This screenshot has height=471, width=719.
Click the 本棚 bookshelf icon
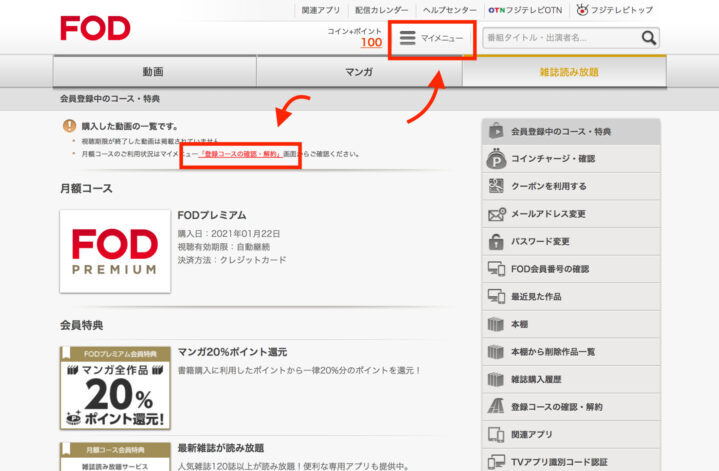496,324
